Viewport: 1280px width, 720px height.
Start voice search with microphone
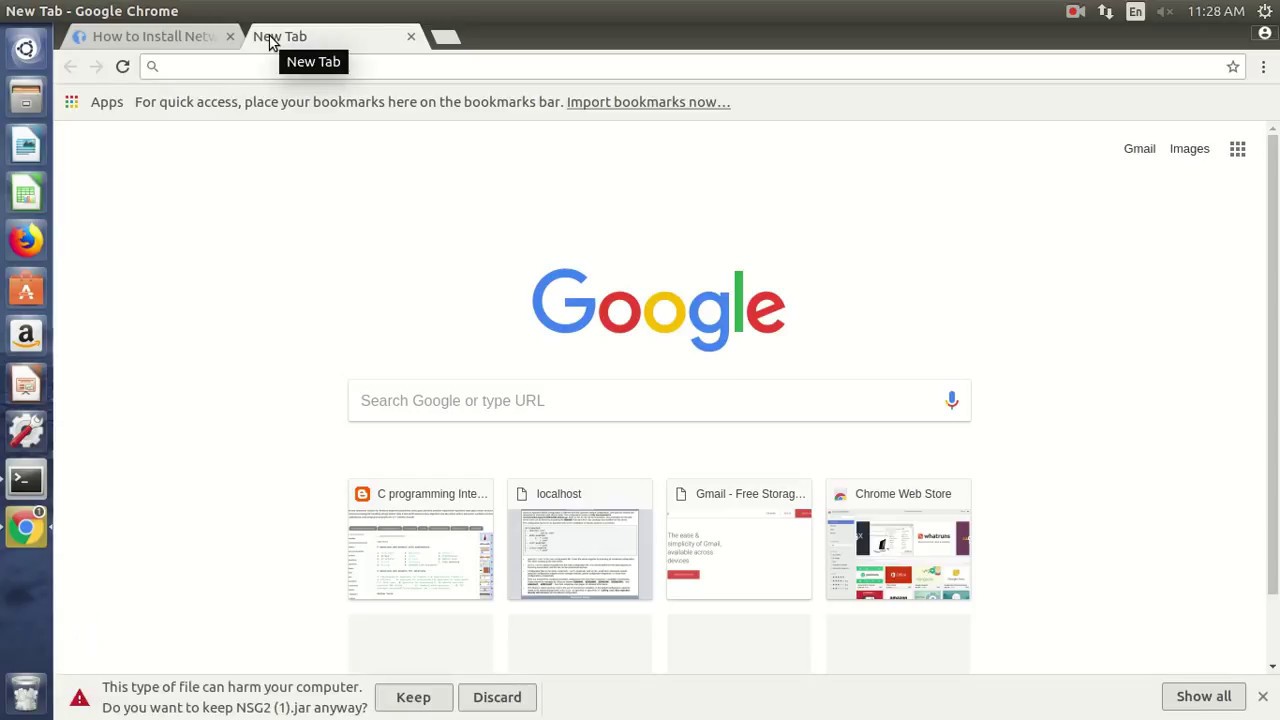[x=952, y=400]
